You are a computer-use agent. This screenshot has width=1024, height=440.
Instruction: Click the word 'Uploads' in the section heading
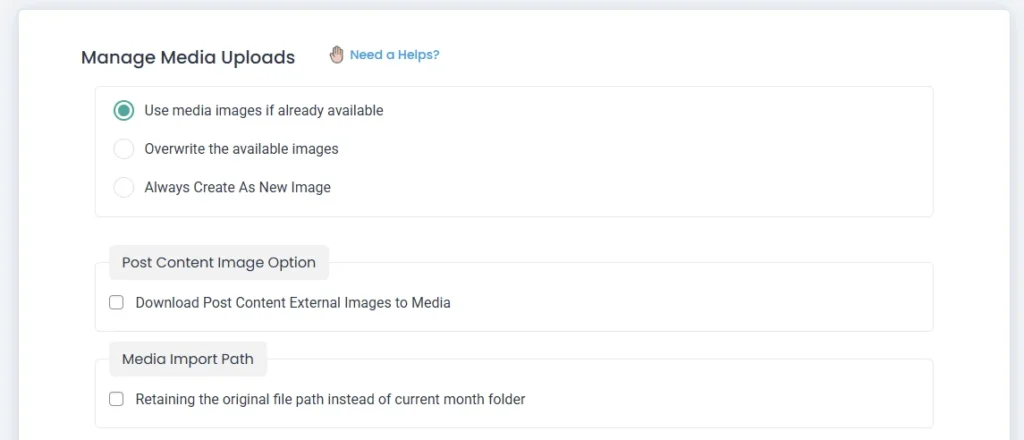260,58
